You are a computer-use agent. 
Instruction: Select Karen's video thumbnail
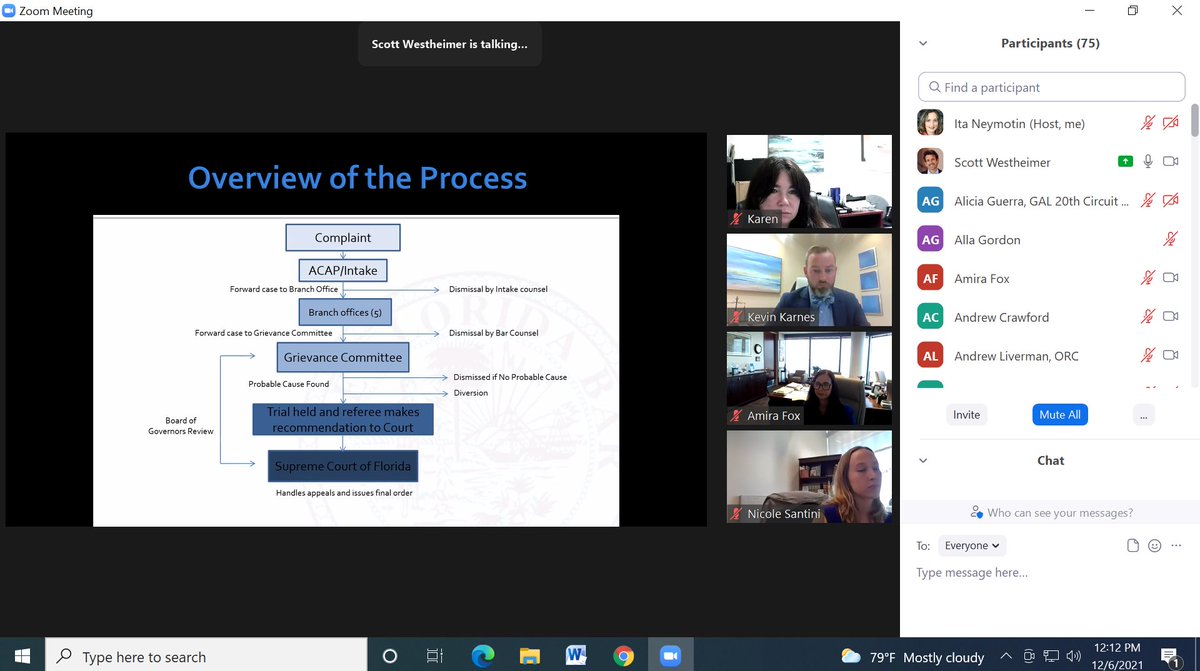pos(809,182)
